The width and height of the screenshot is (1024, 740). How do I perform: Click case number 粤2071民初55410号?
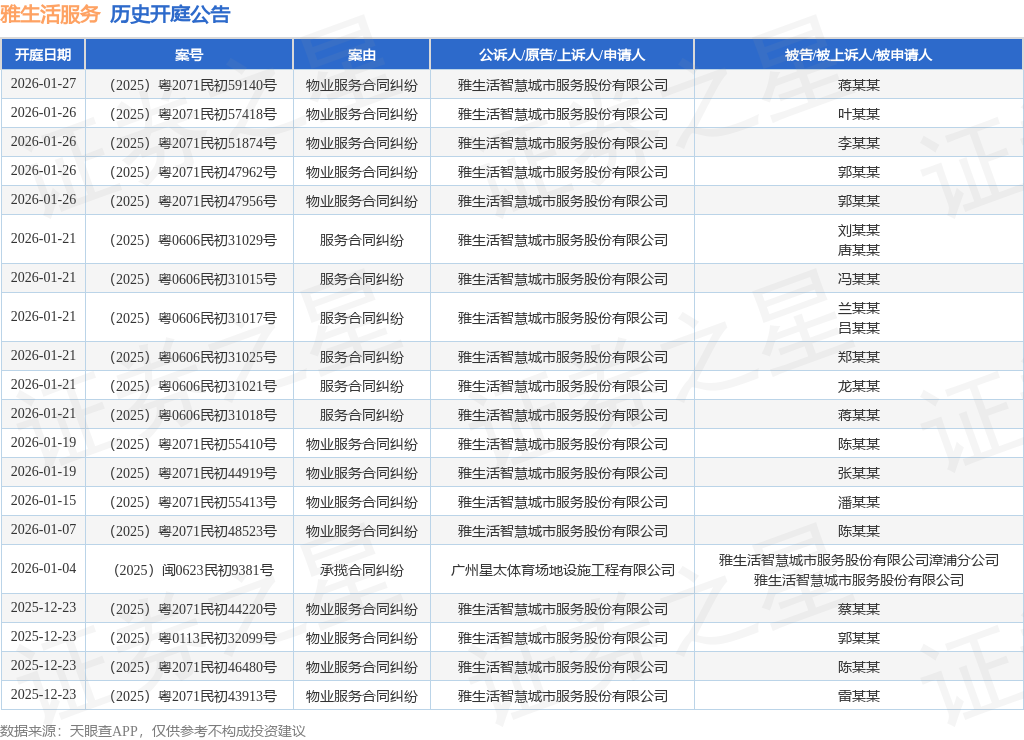[193, 444]
